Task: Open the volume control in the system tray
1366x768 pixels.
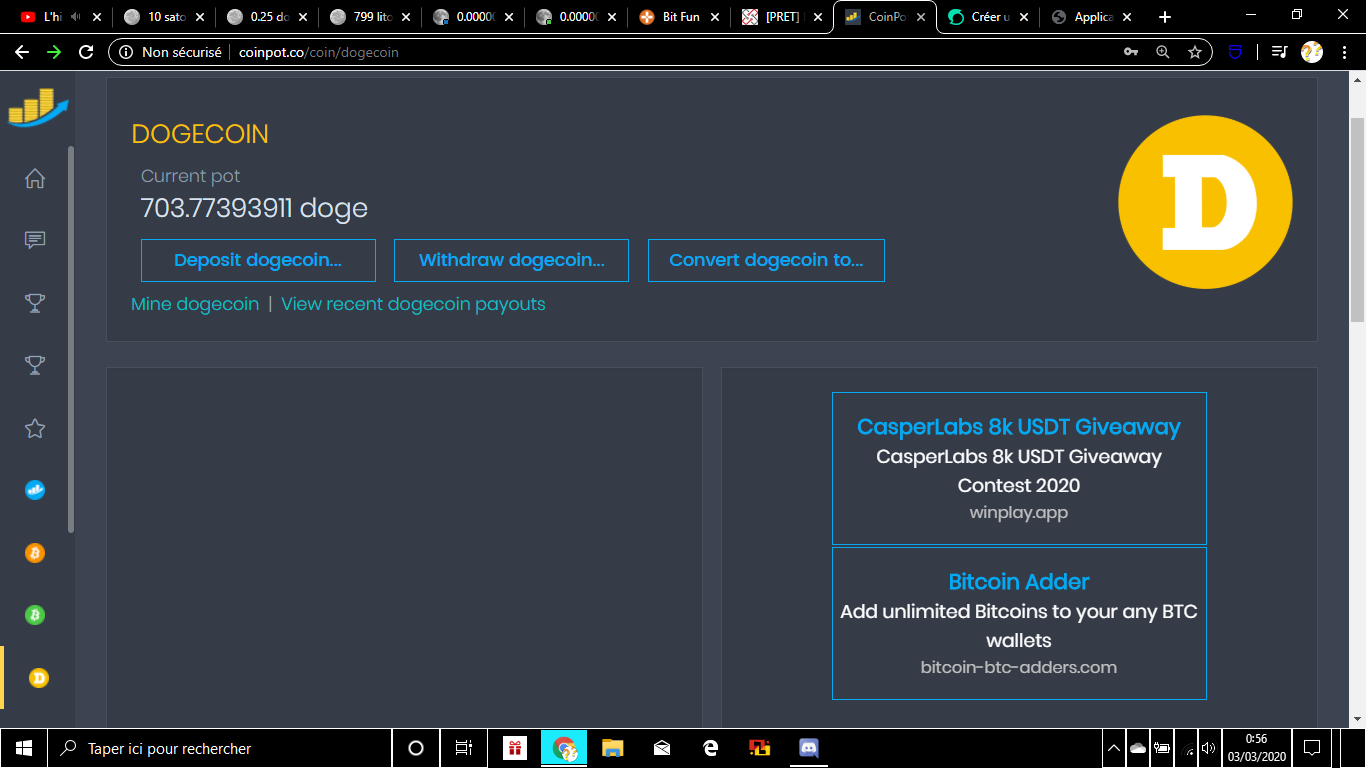Action: pos(1208,748)
